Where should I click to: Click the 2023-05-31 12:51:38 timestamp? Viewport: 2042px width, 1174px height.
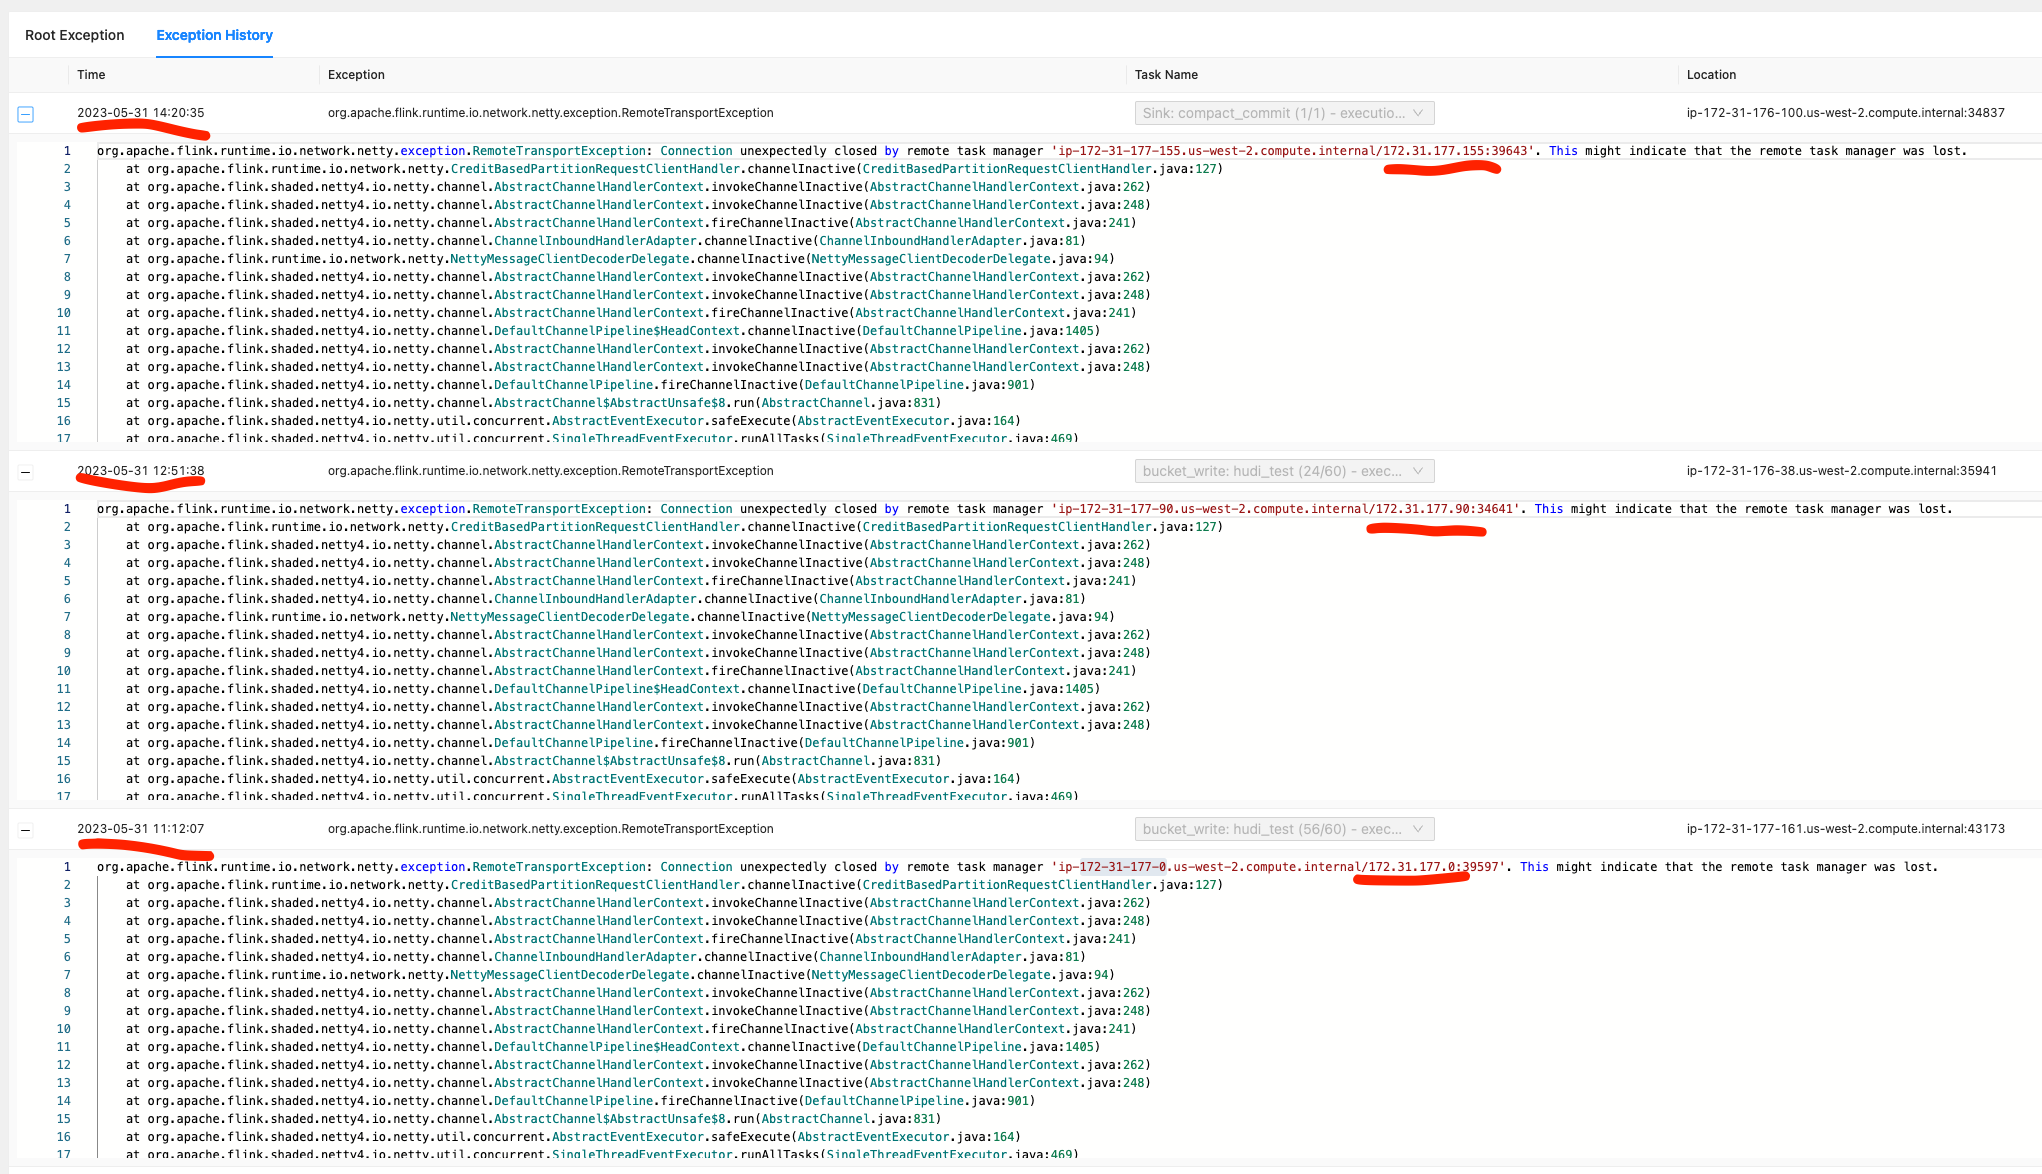click(x=140, y=471)
